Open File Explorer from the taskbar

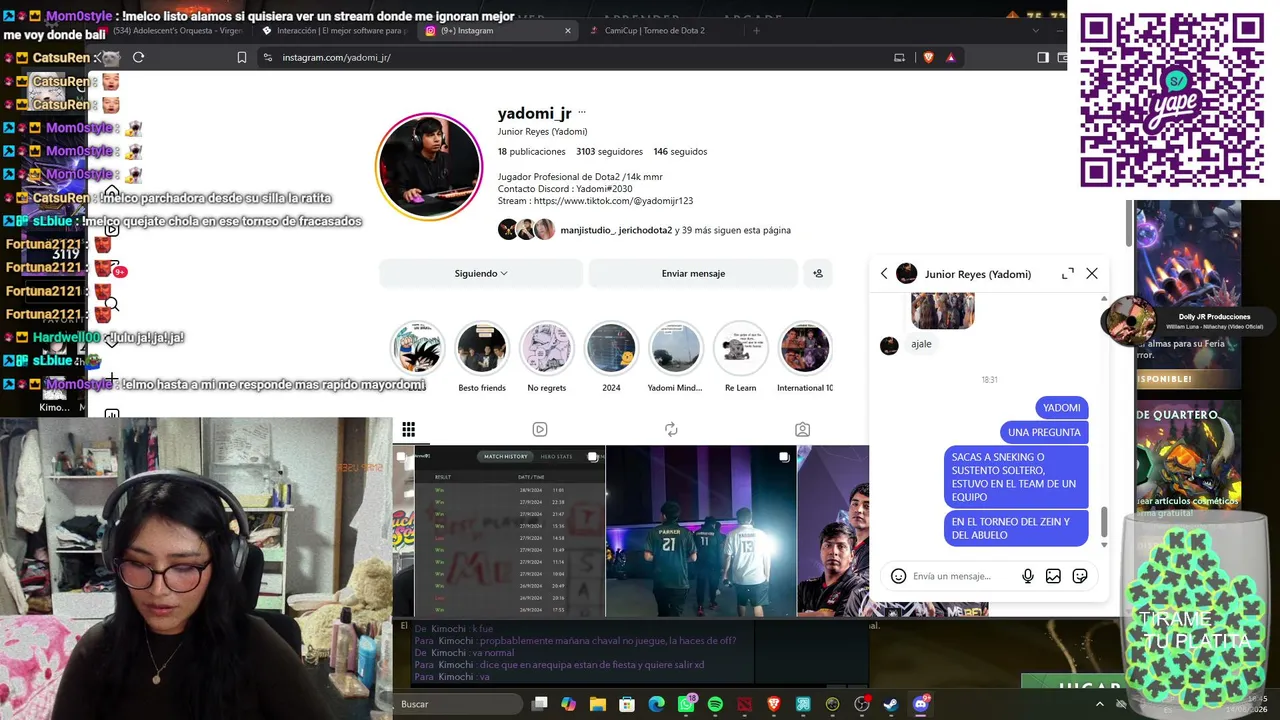(598, 704)
